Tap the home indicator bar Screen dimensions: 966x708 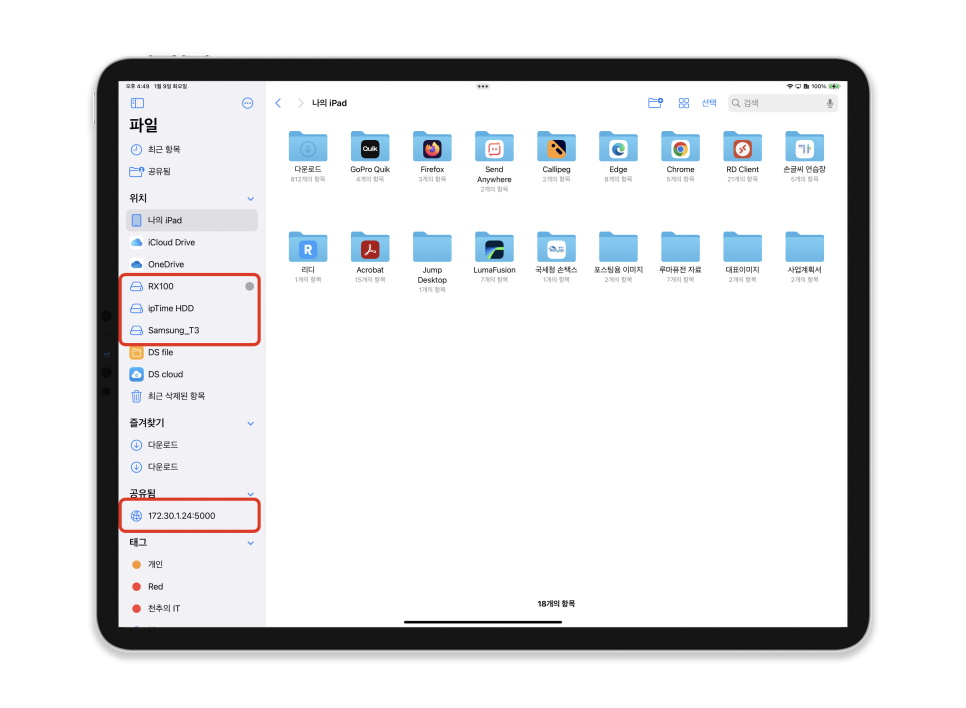[483, 622]
